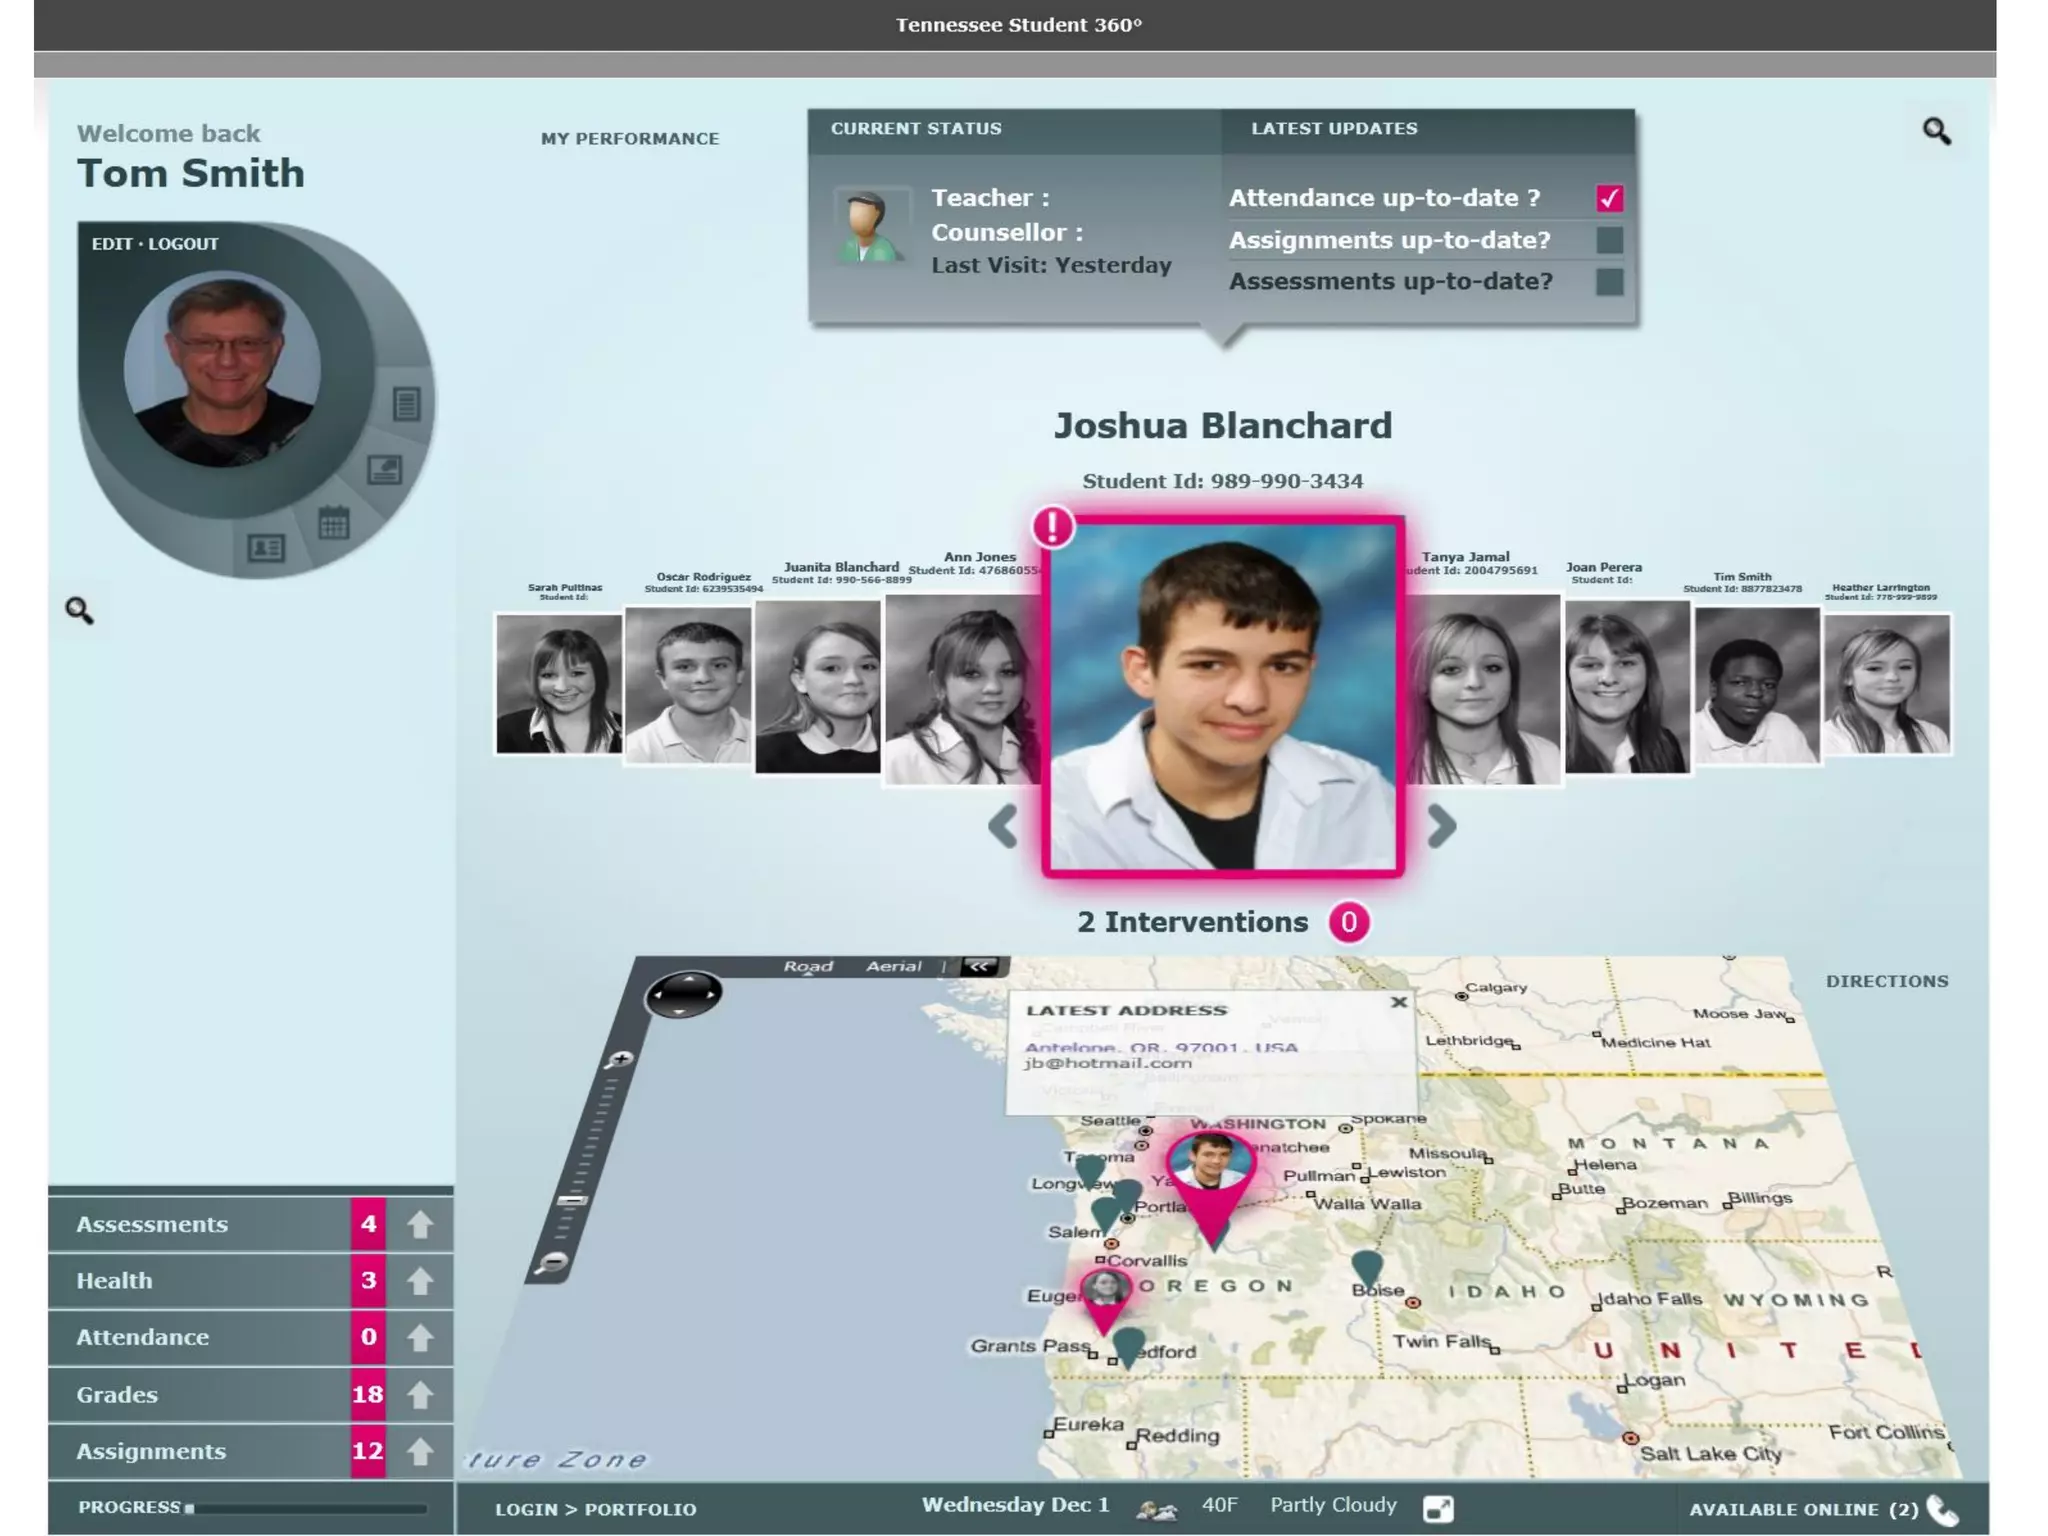Image resolution: width=2048 pixels, height=1536 pixels.
Task: Click the red exclamation alert badge on Joshua's photo
Action: (1052, 526)
